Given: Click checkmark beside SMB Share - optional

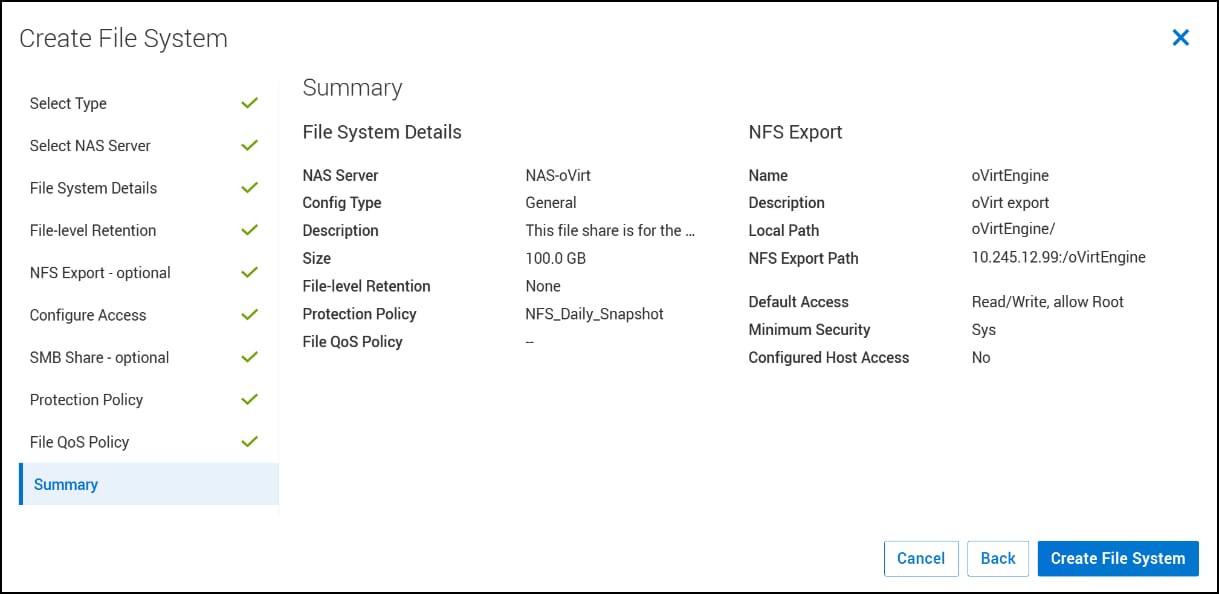Looking at the screenshot, I should (x=250, y=357).
